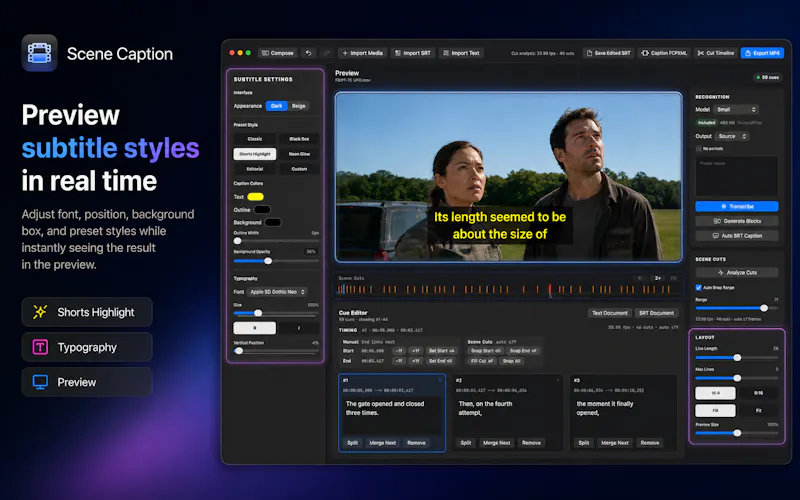Switch to the Text Document tab

tap(610, 313)
